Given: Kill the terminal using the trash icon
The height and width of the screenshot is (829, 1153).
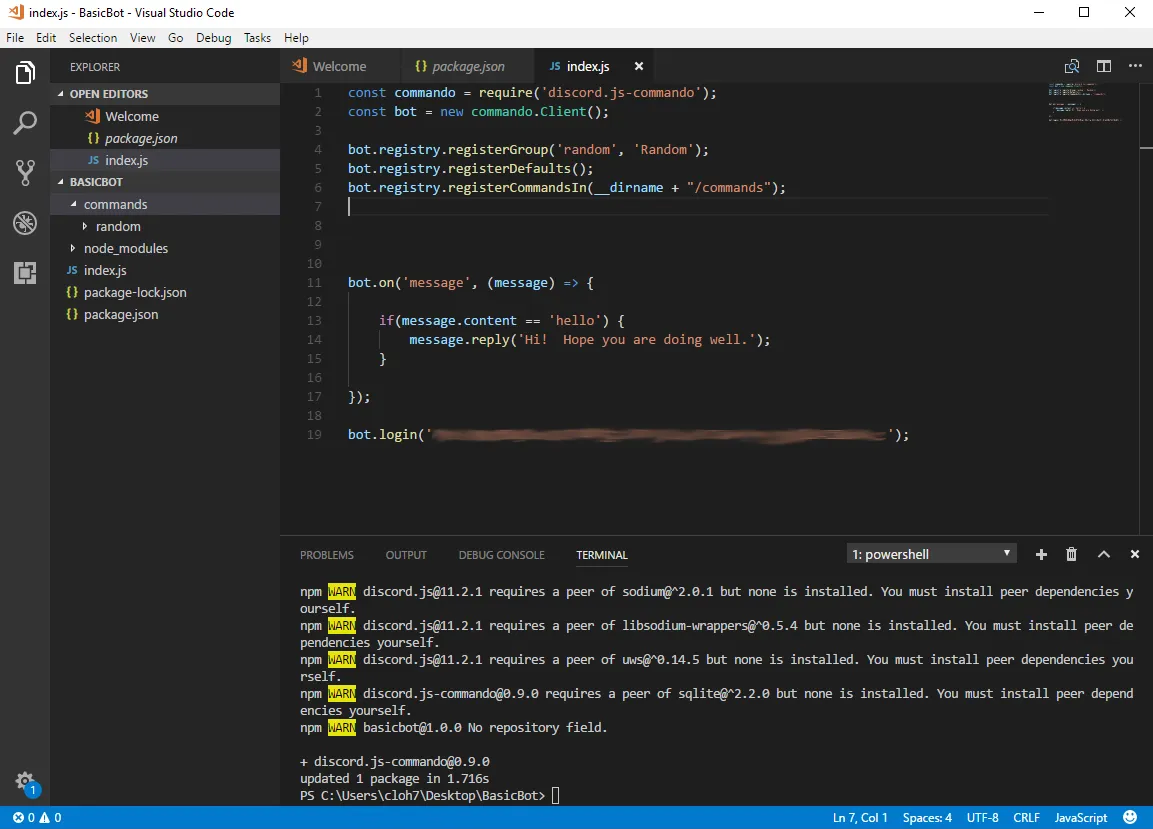Looking at the screenshot, I should pos(1071,554).
